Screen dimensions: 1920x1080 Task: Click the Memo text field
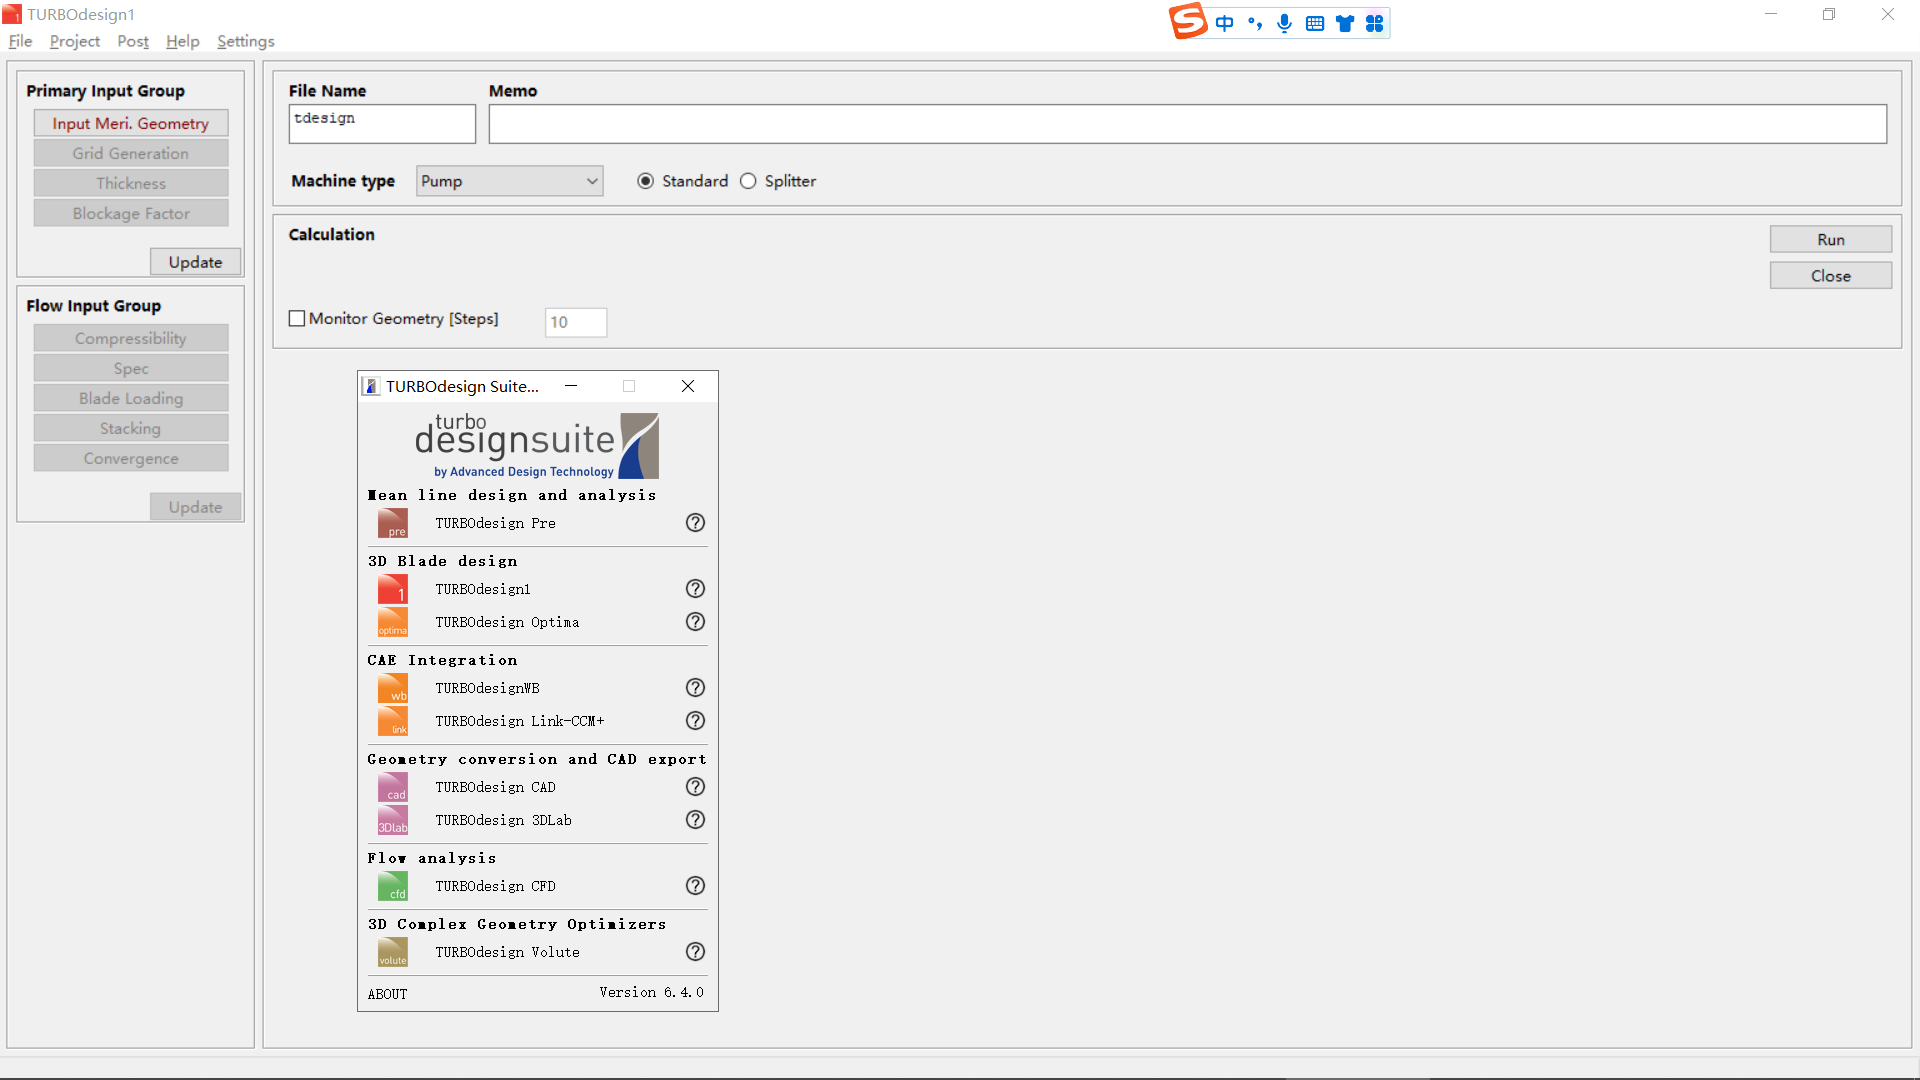(1187, 124)
